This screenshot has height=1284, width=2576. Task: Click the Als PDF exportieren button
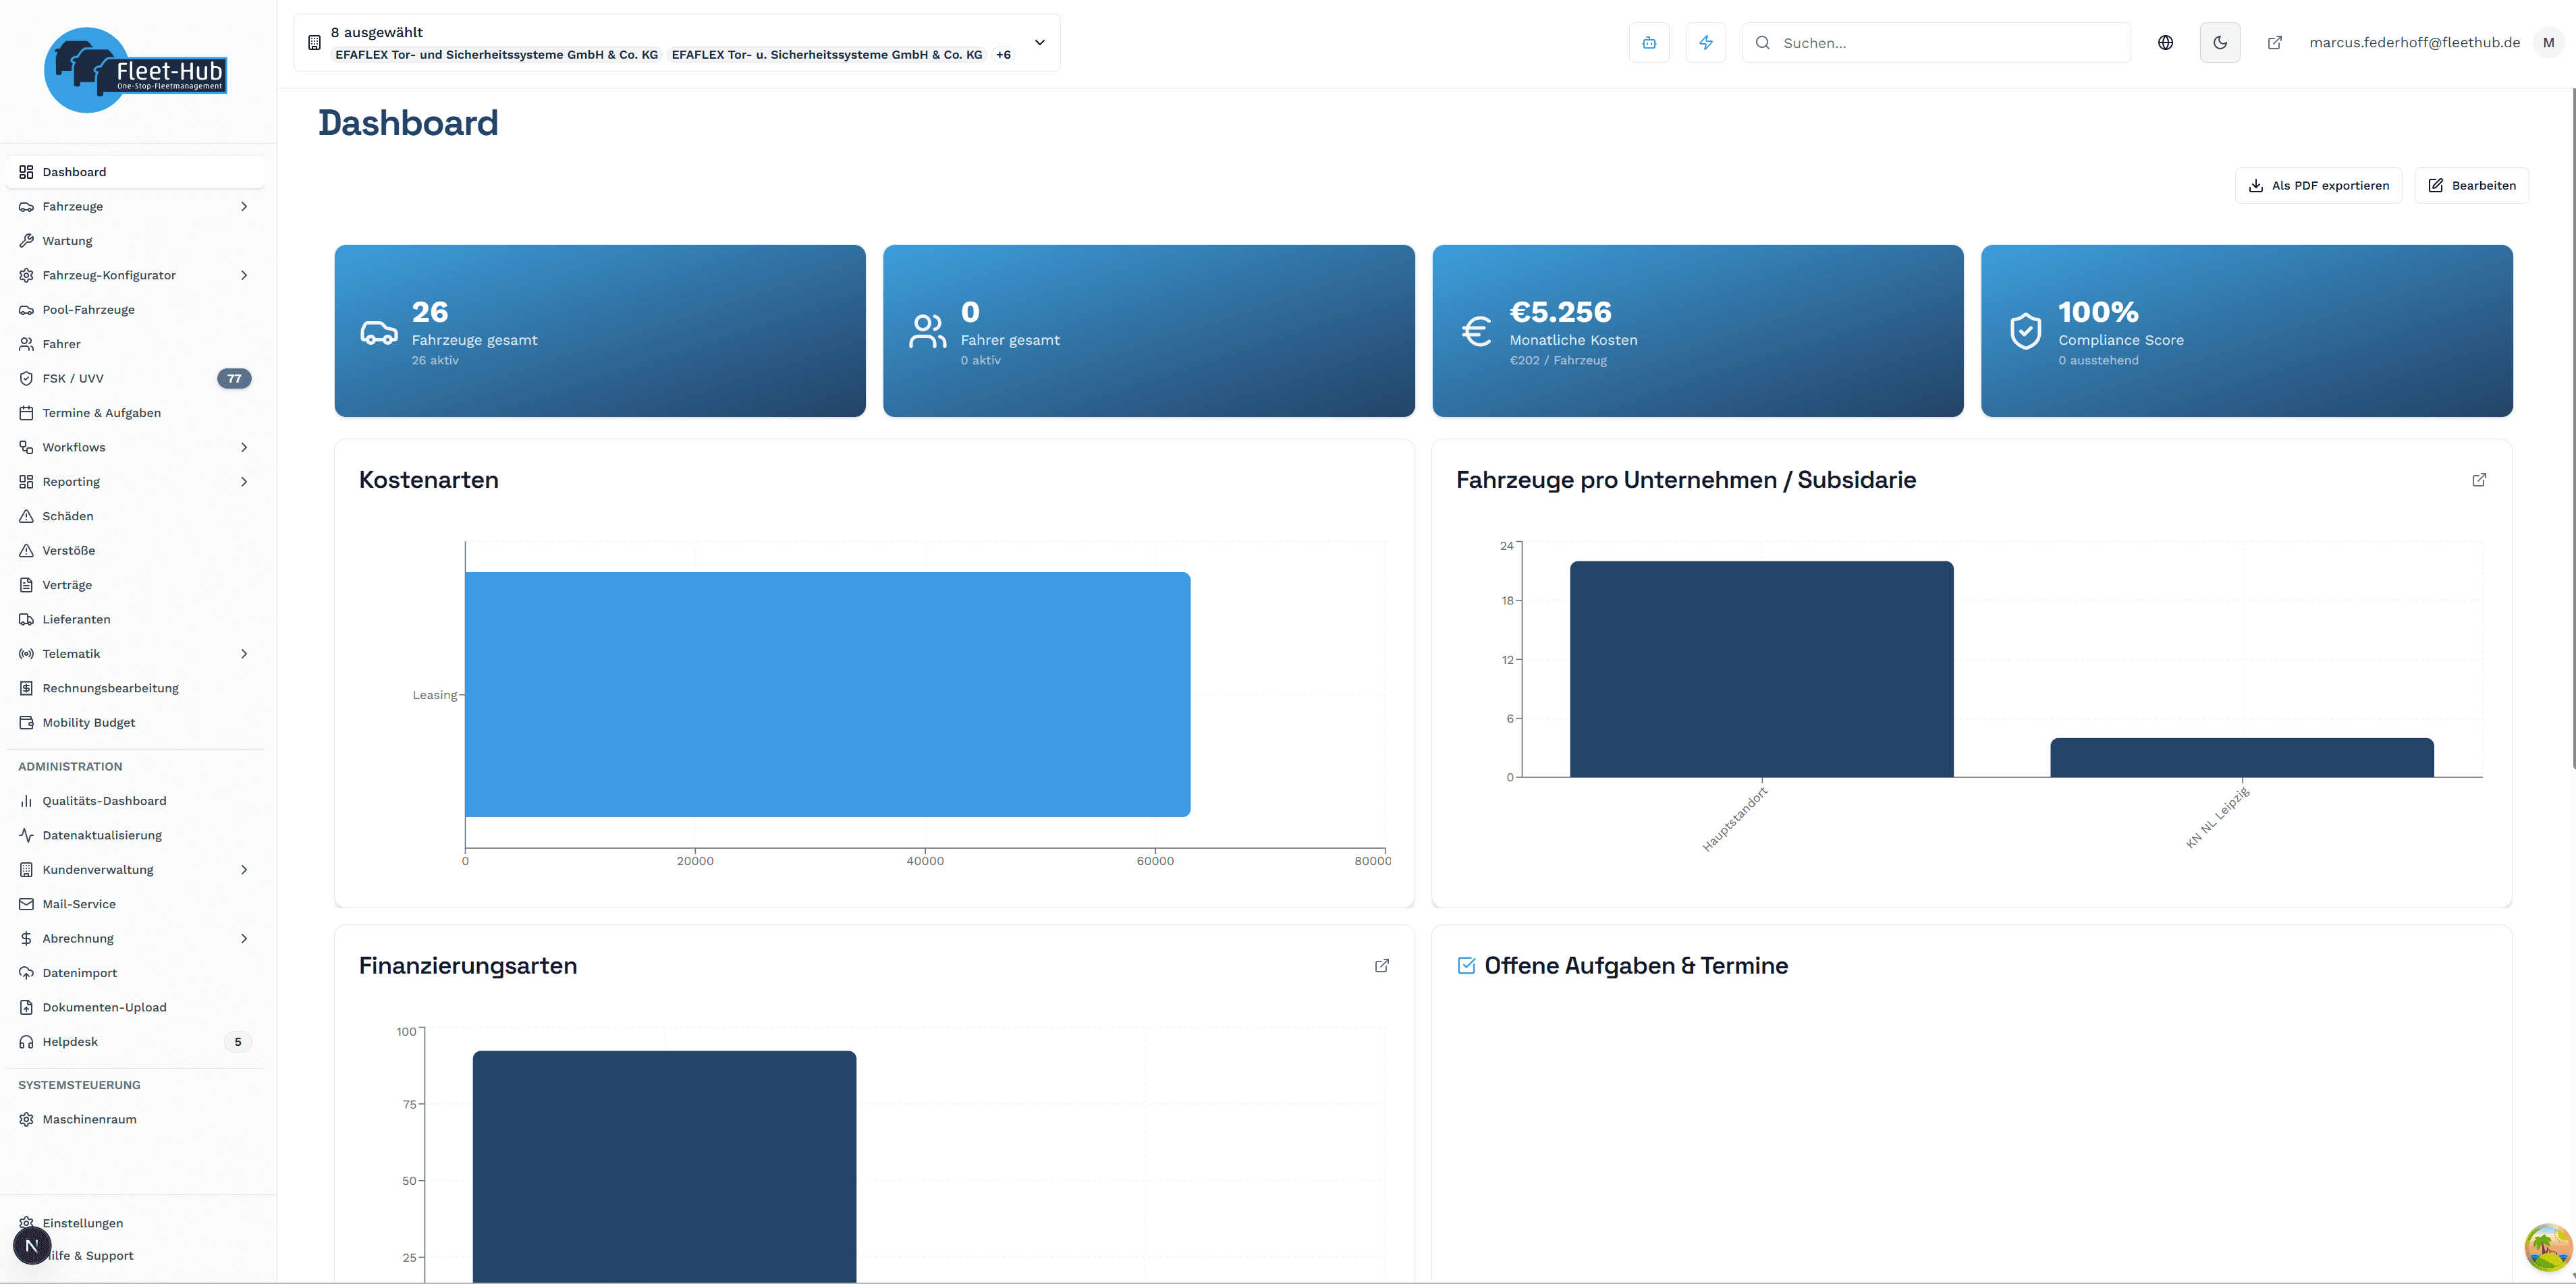[2318, 185]
